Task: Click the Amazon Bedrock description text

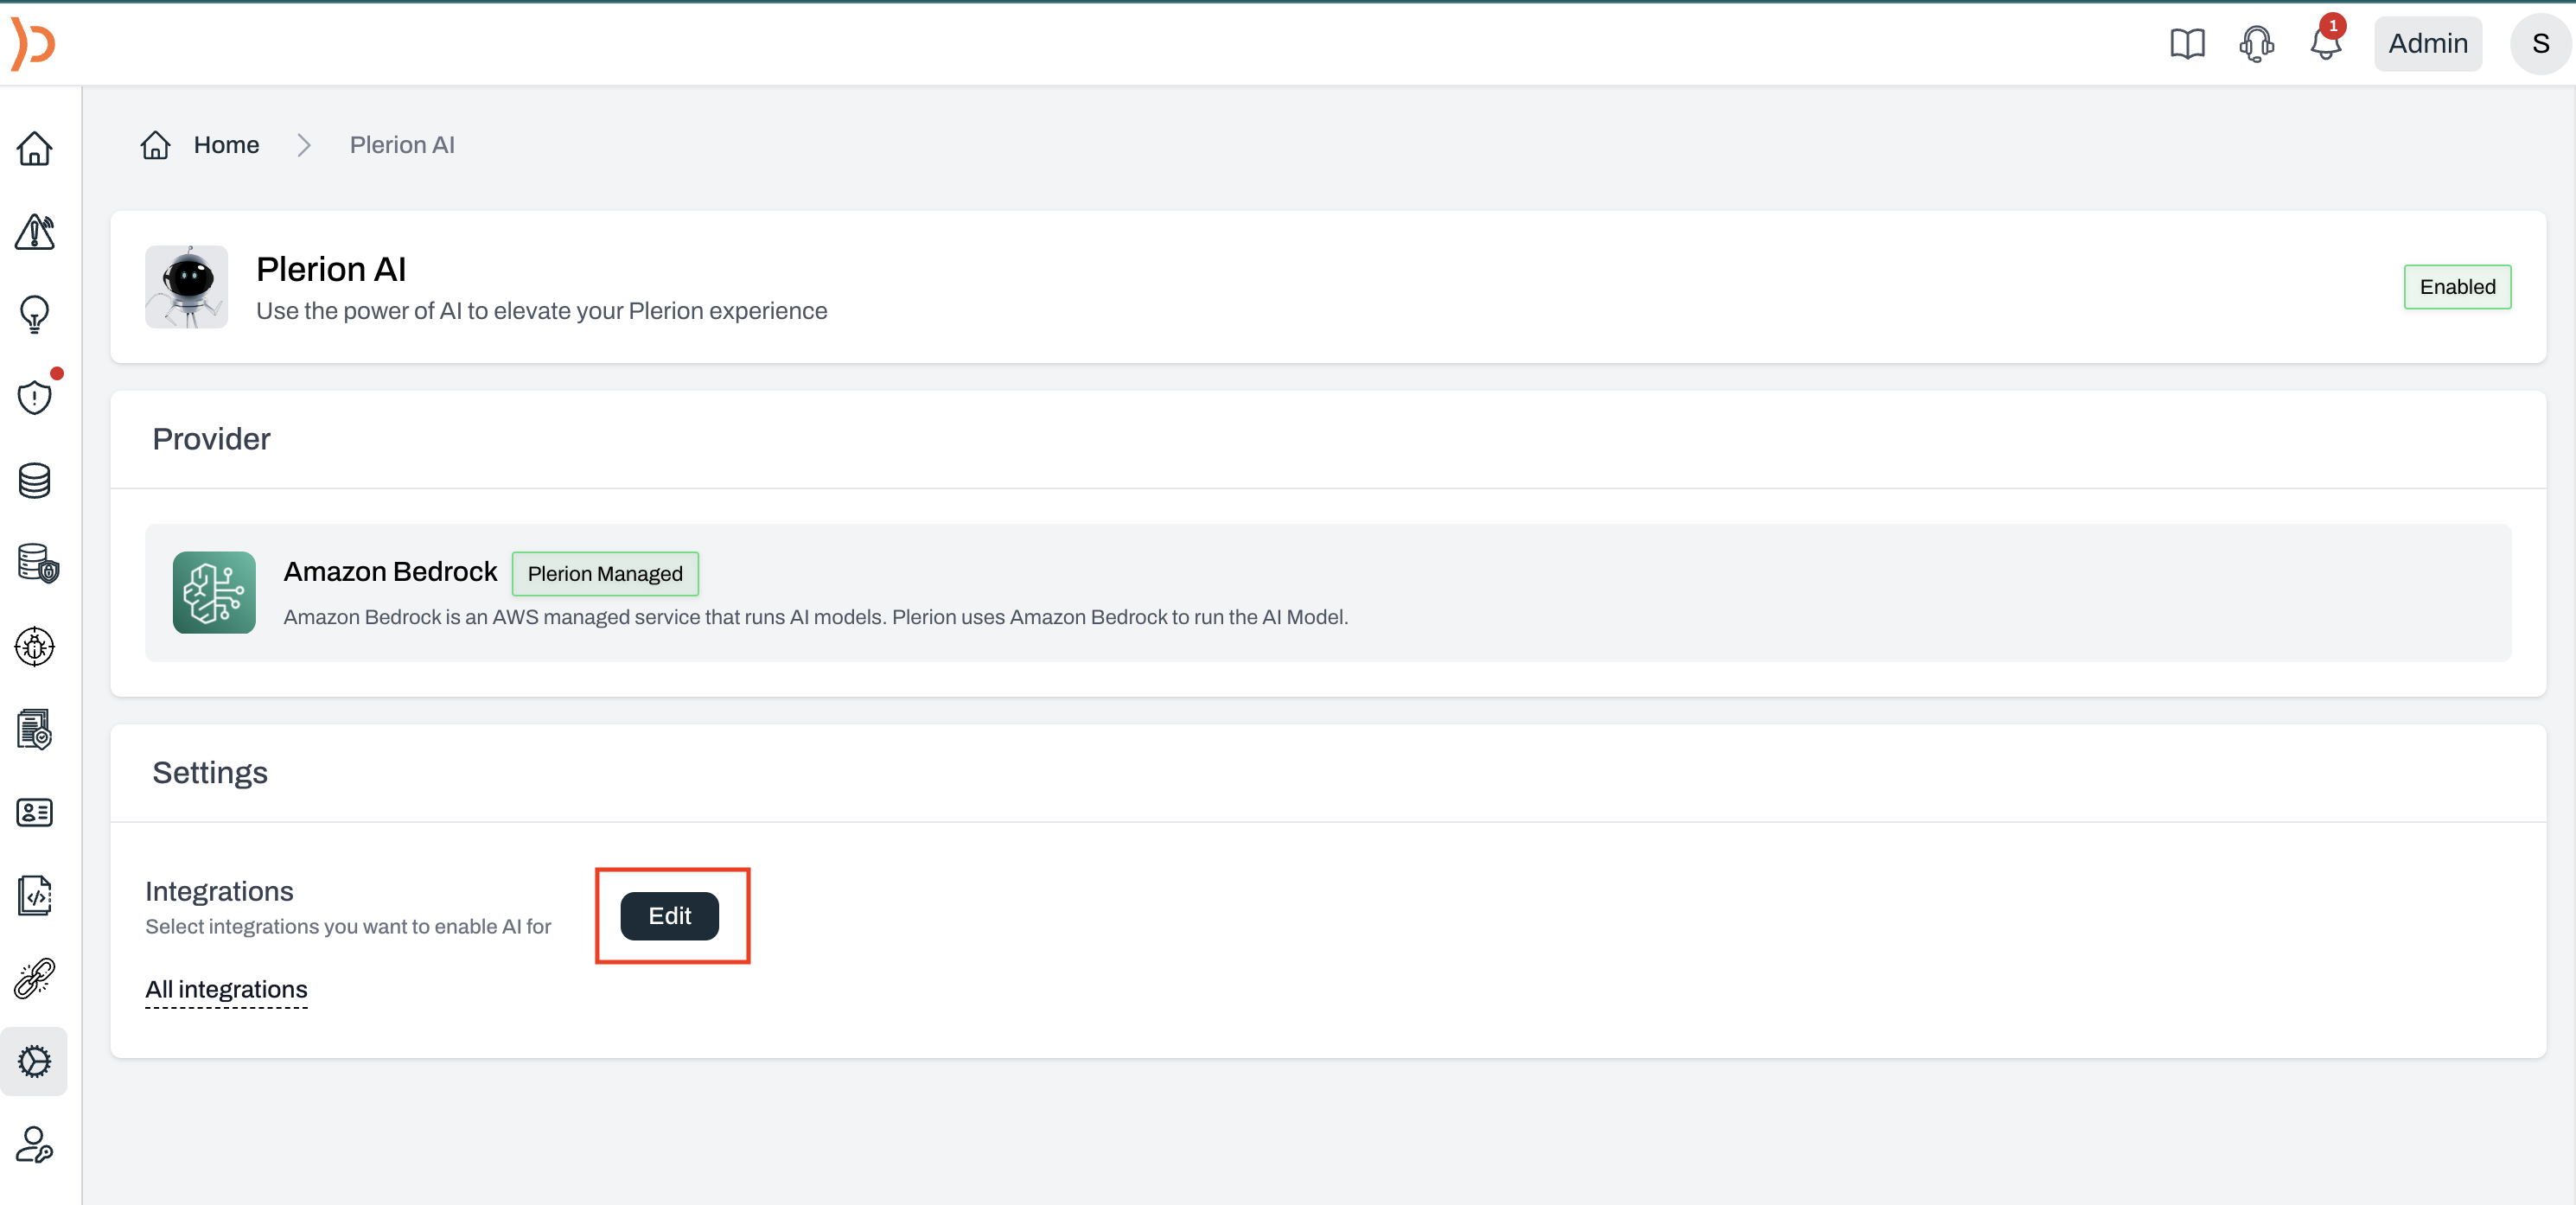Action: click(815, 617)
